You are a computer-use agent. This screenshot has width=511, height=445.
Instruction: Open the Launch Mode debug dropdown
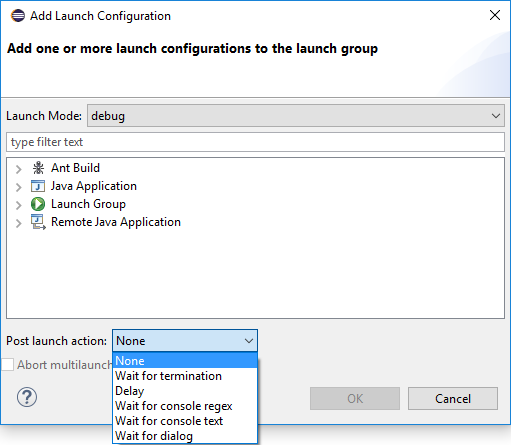tap(296, 116)
